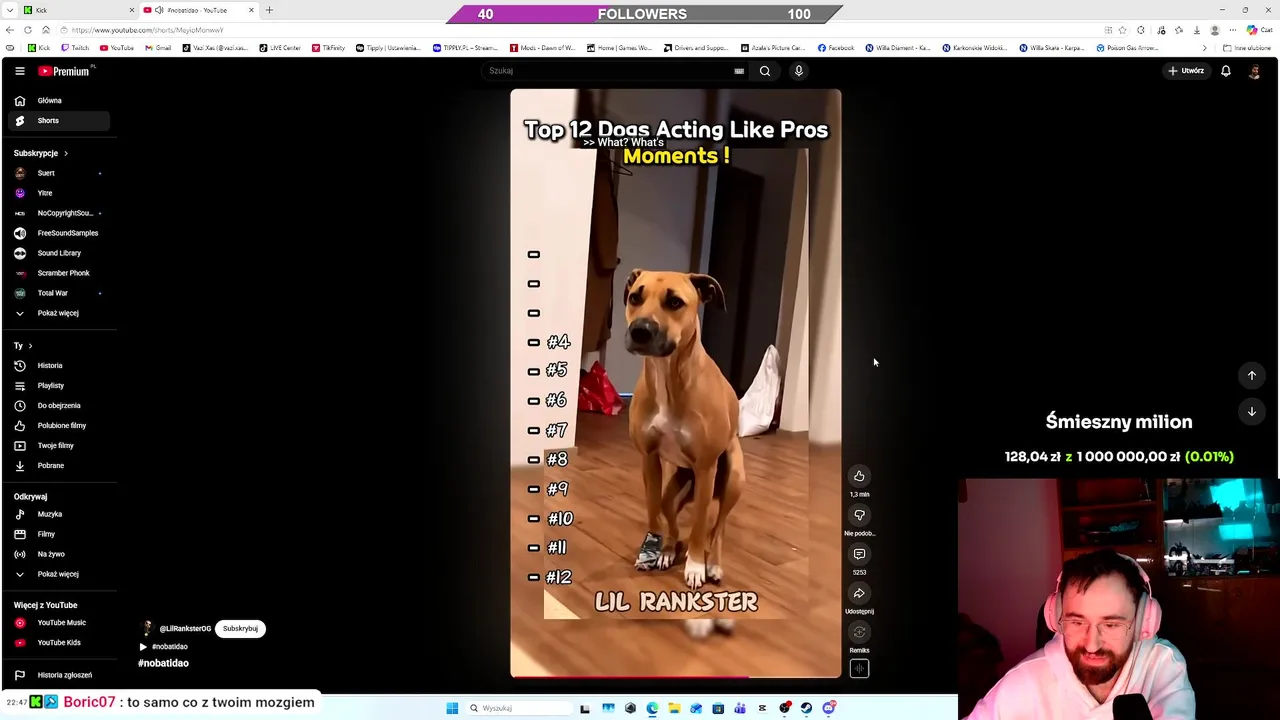Open the on-screen keyboard in search box
Screen dimensions: 1280x720
(x=739, y=71)
